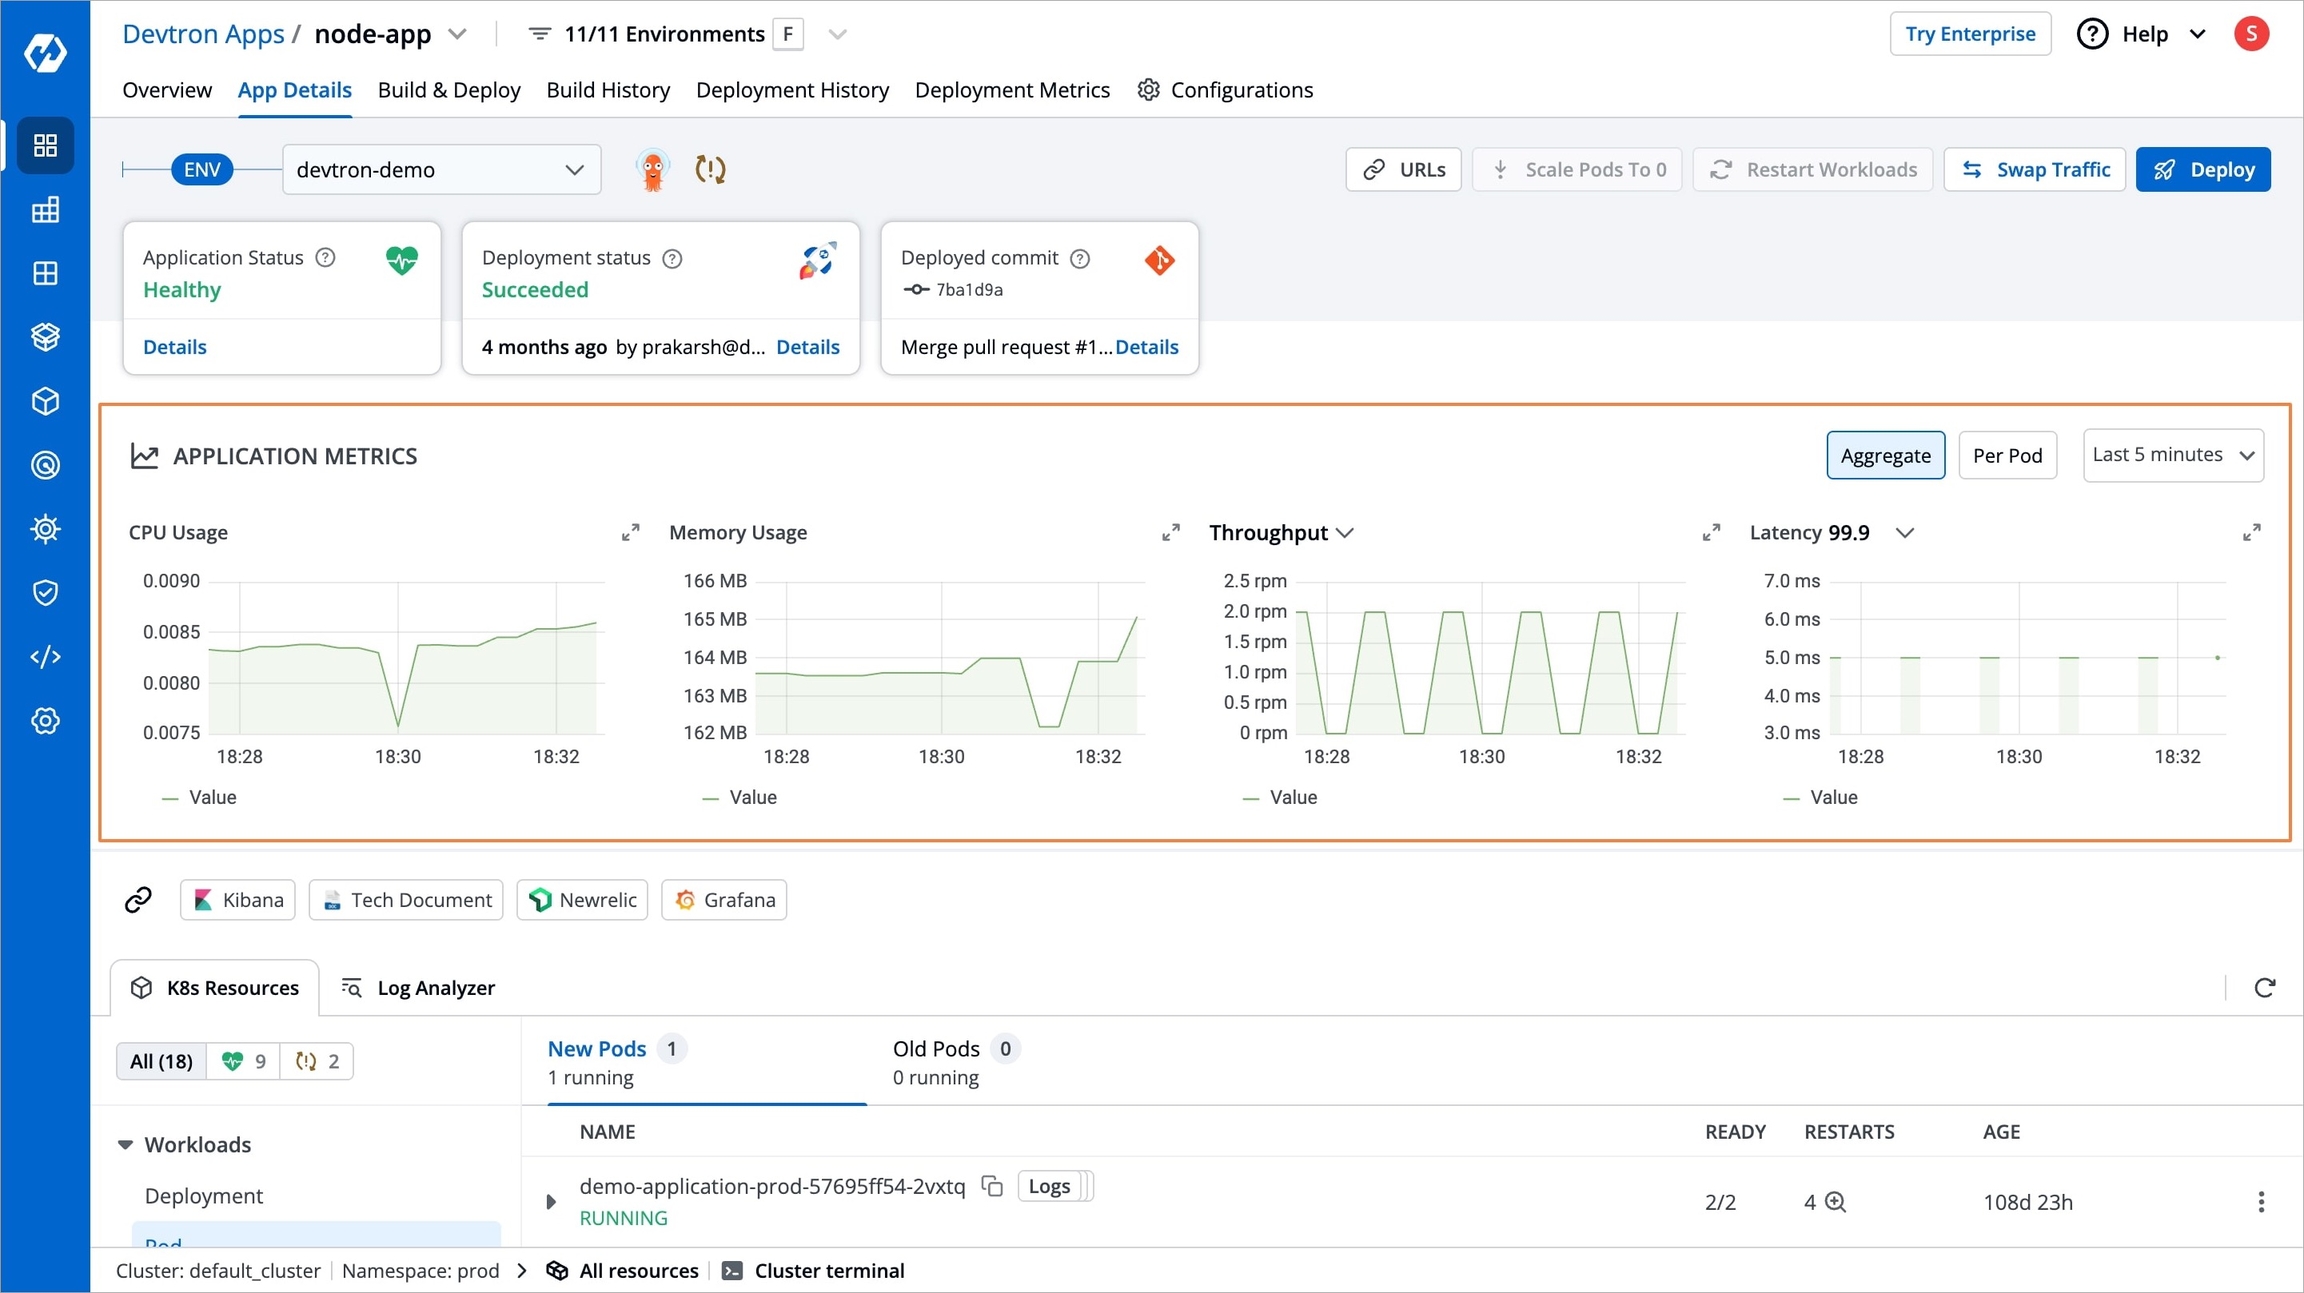The height and width of the screenshot is (1293, 2304).
Task: Switch metrics view to Per Pod
Action: click(x=2007, y=455)
